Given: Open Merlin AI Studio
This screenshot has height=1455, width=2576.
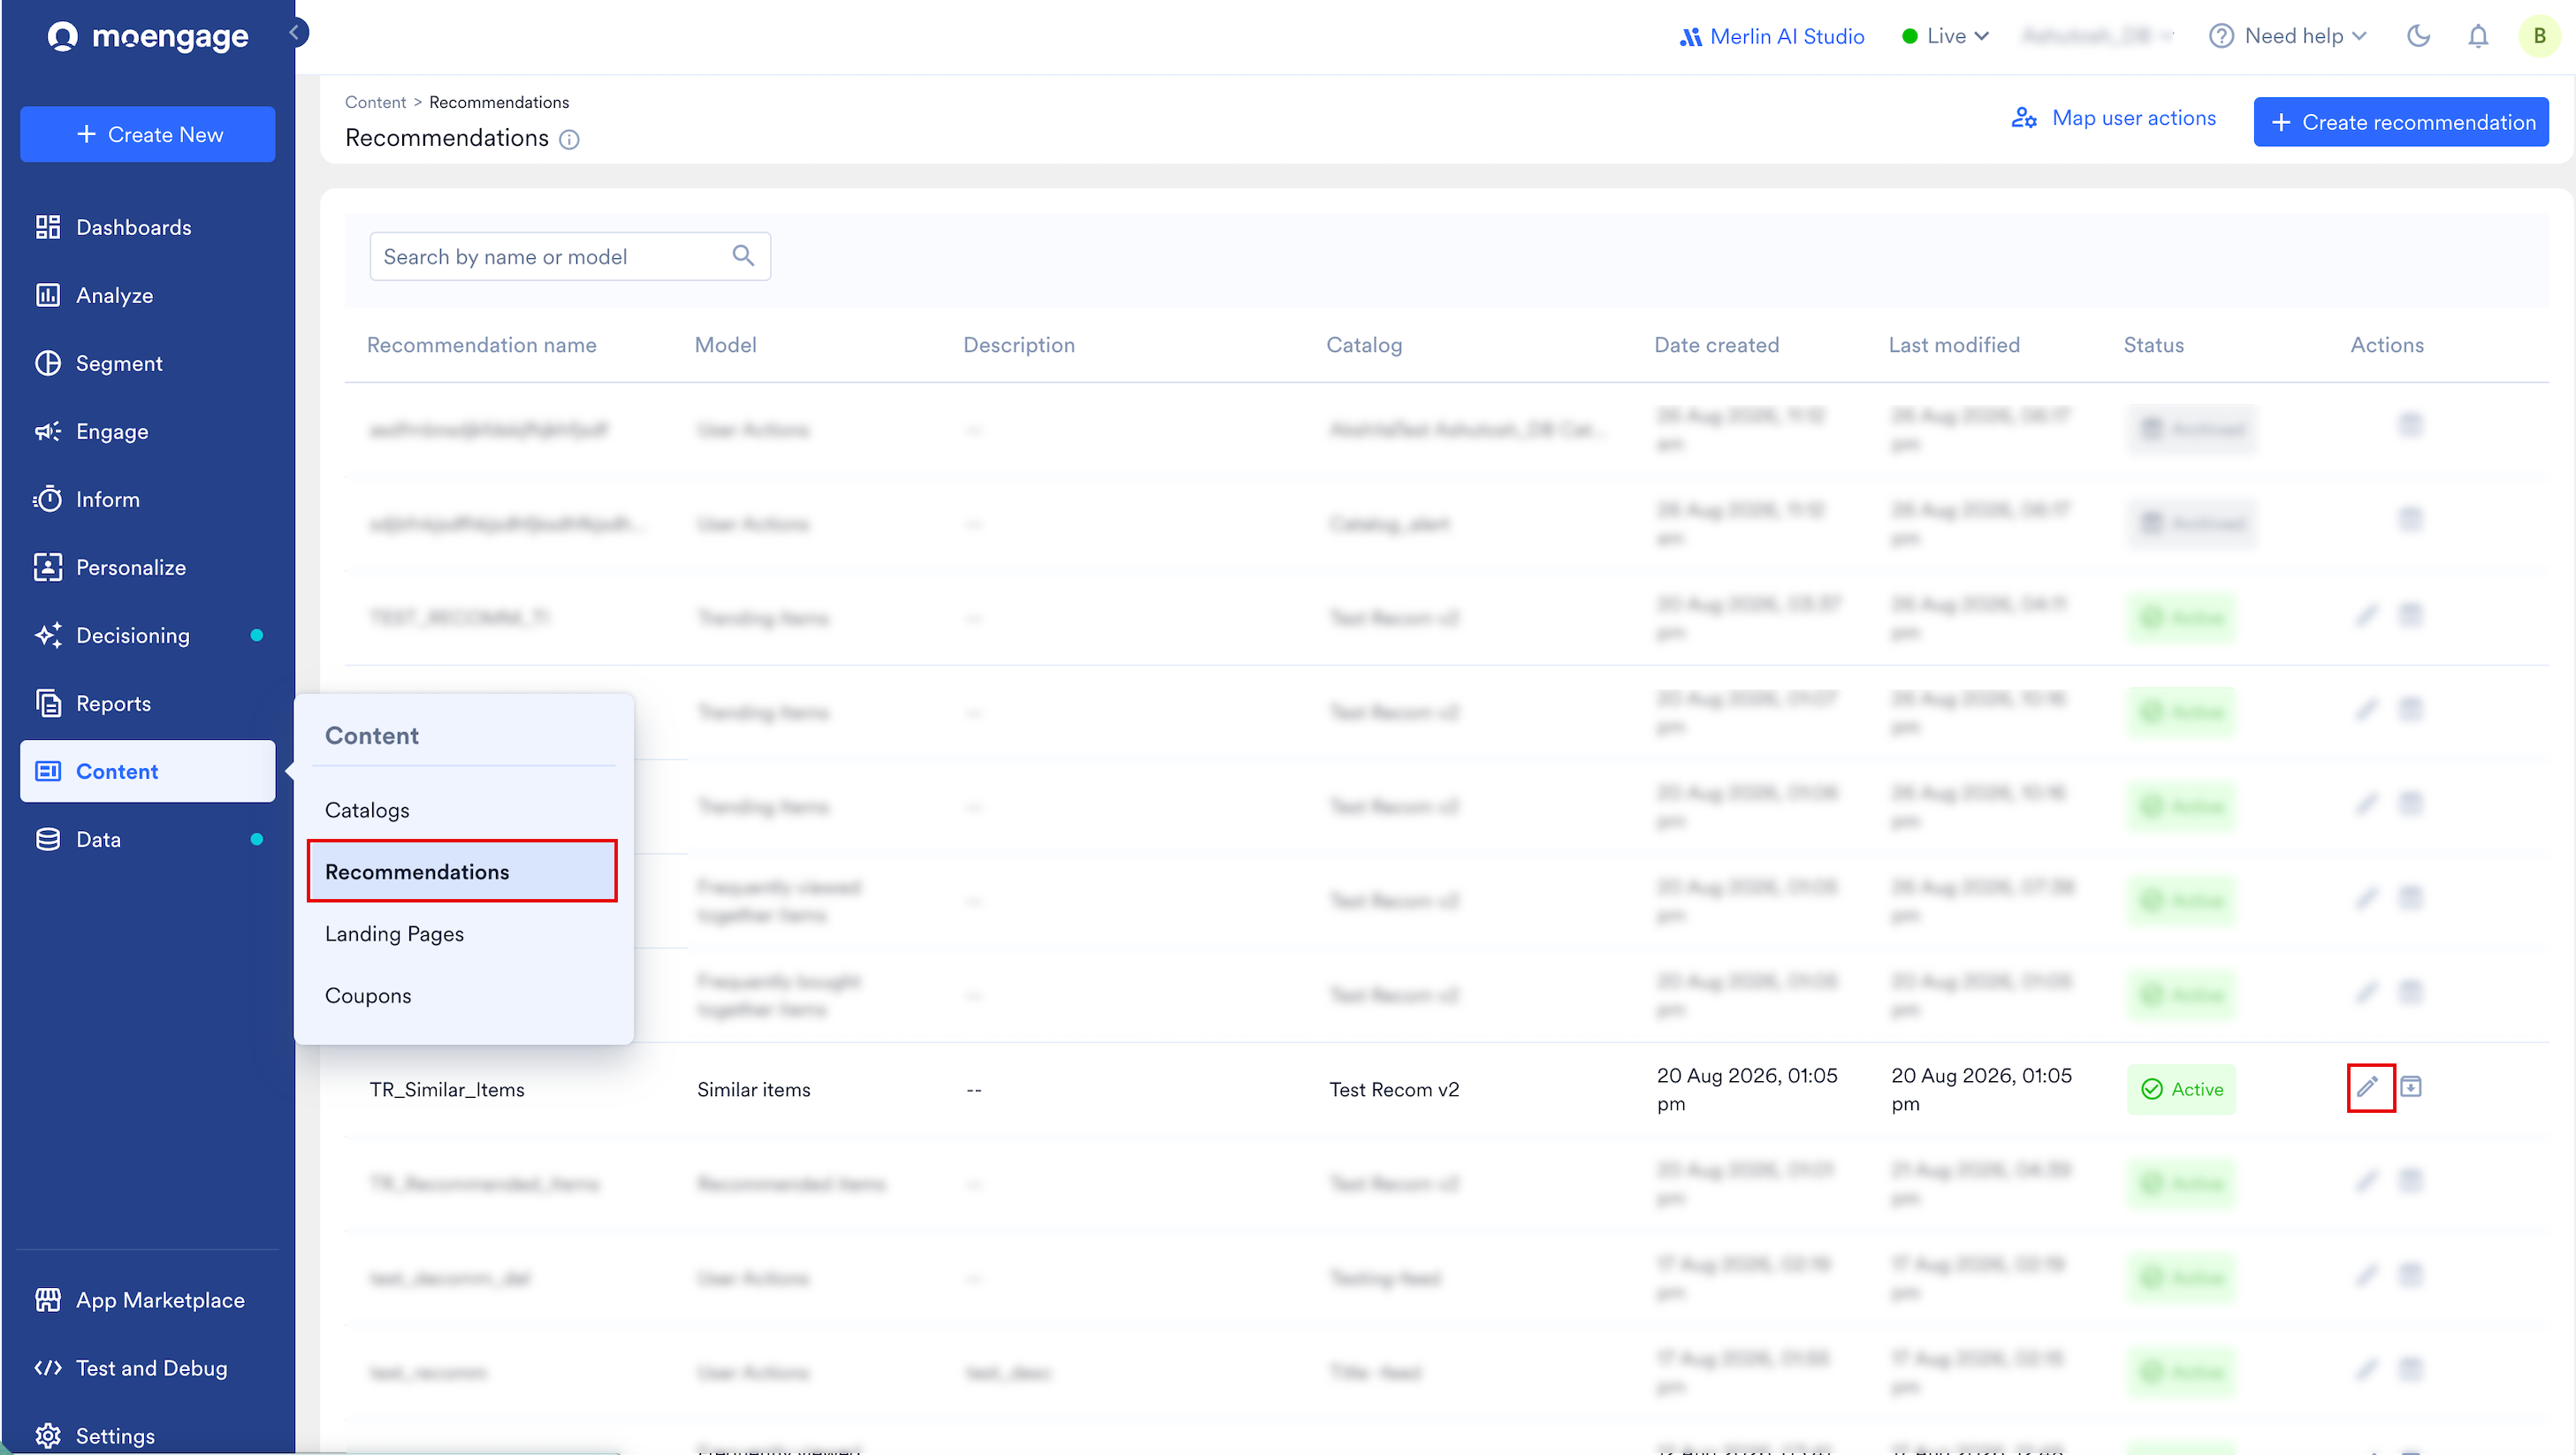Looking at the screenshot, I should [1771, 36].
